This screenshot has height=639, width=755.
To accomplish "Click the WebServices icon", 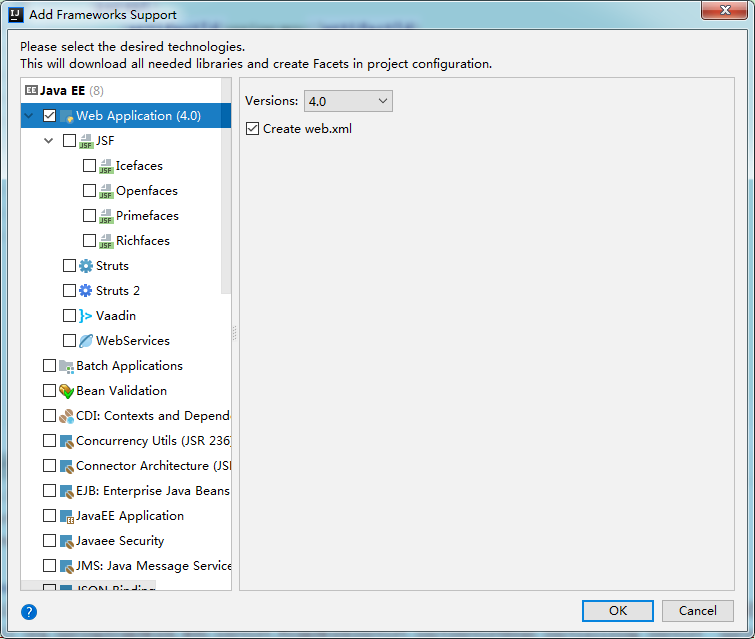I will pos(86,341).
